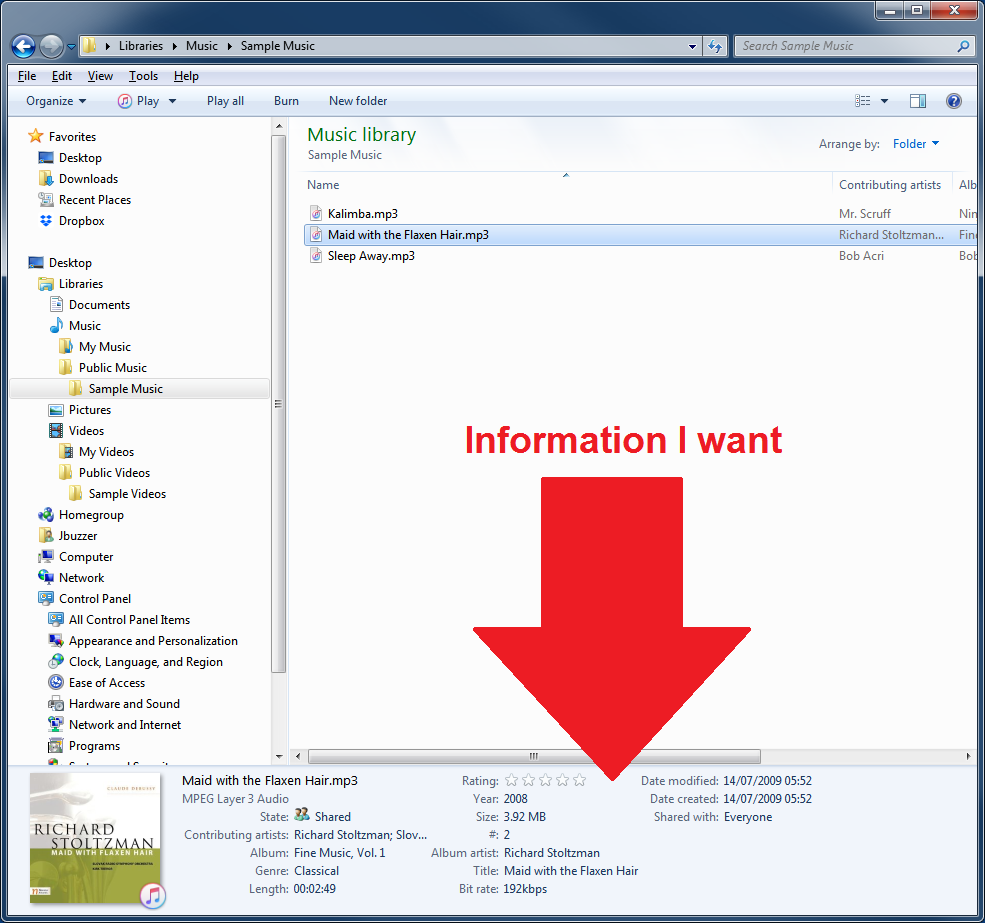Click the New folder button
Screen dimensions: 985x923
click(358, 101)
